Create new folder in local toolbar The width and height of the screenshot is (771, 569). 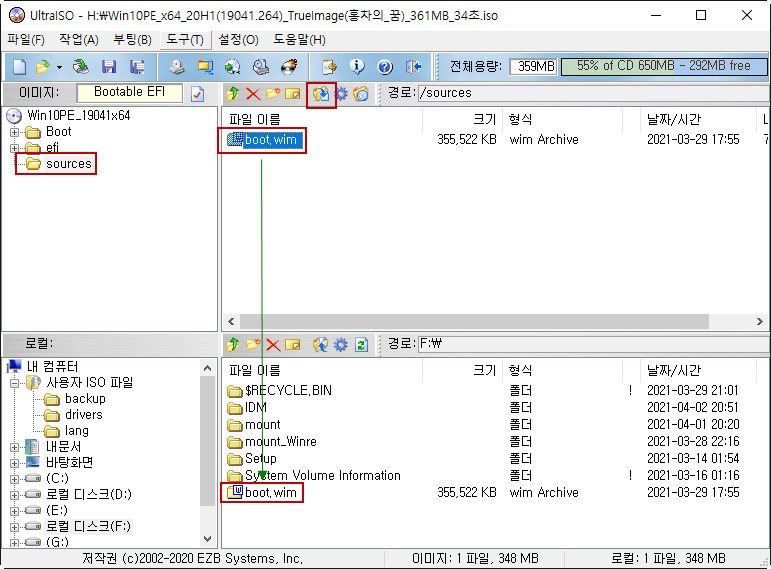253,344
